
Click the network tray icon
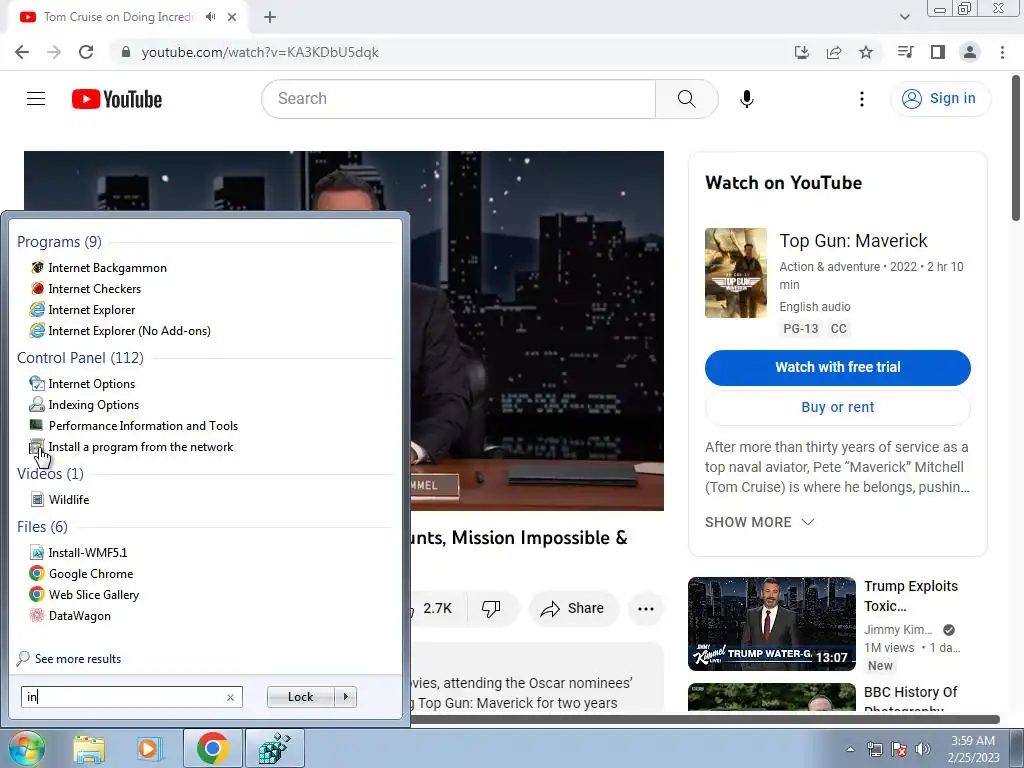pos(874,749)
